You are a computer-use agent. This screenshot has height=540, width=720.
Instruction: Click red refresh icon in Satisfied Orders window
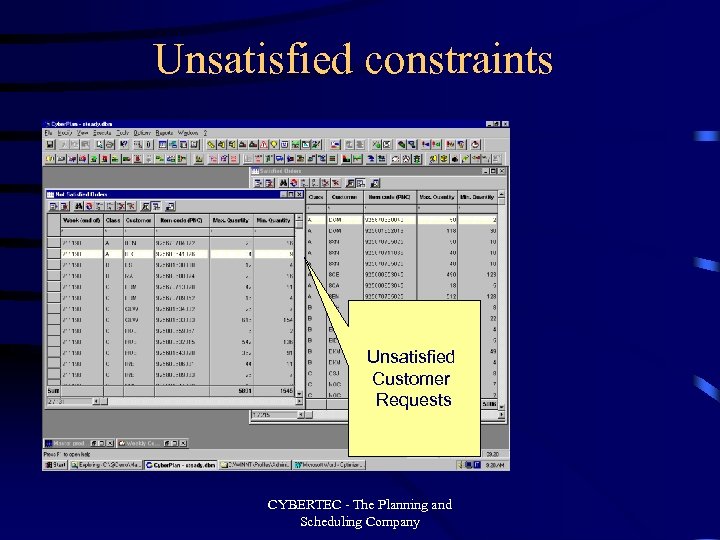click(x=294, y=183)
